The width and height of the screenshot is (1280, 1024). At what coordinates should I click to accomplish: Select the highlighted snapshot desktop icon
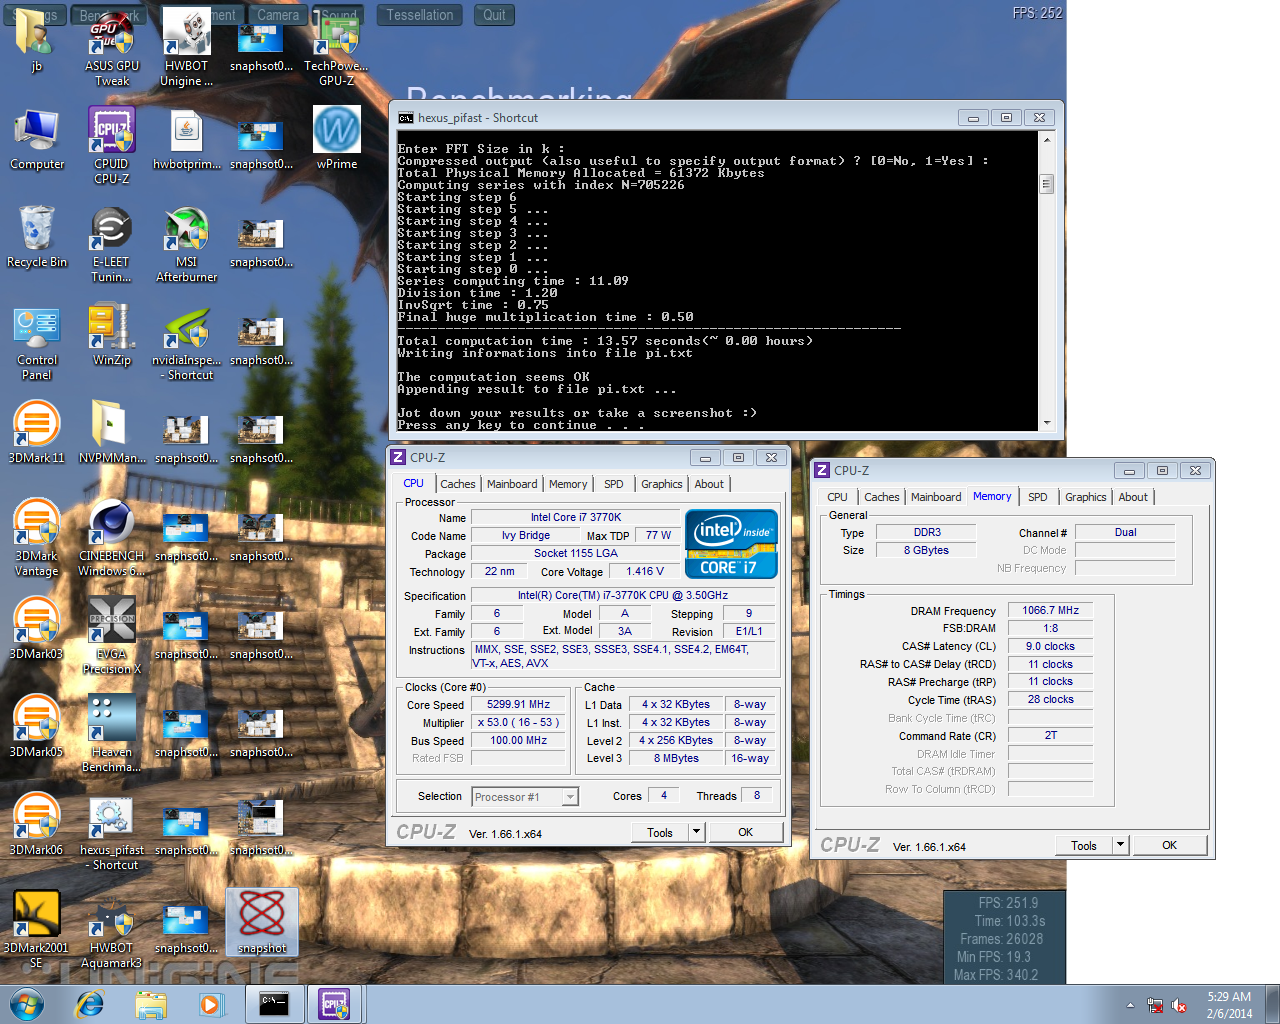click(x=262, y=922)
